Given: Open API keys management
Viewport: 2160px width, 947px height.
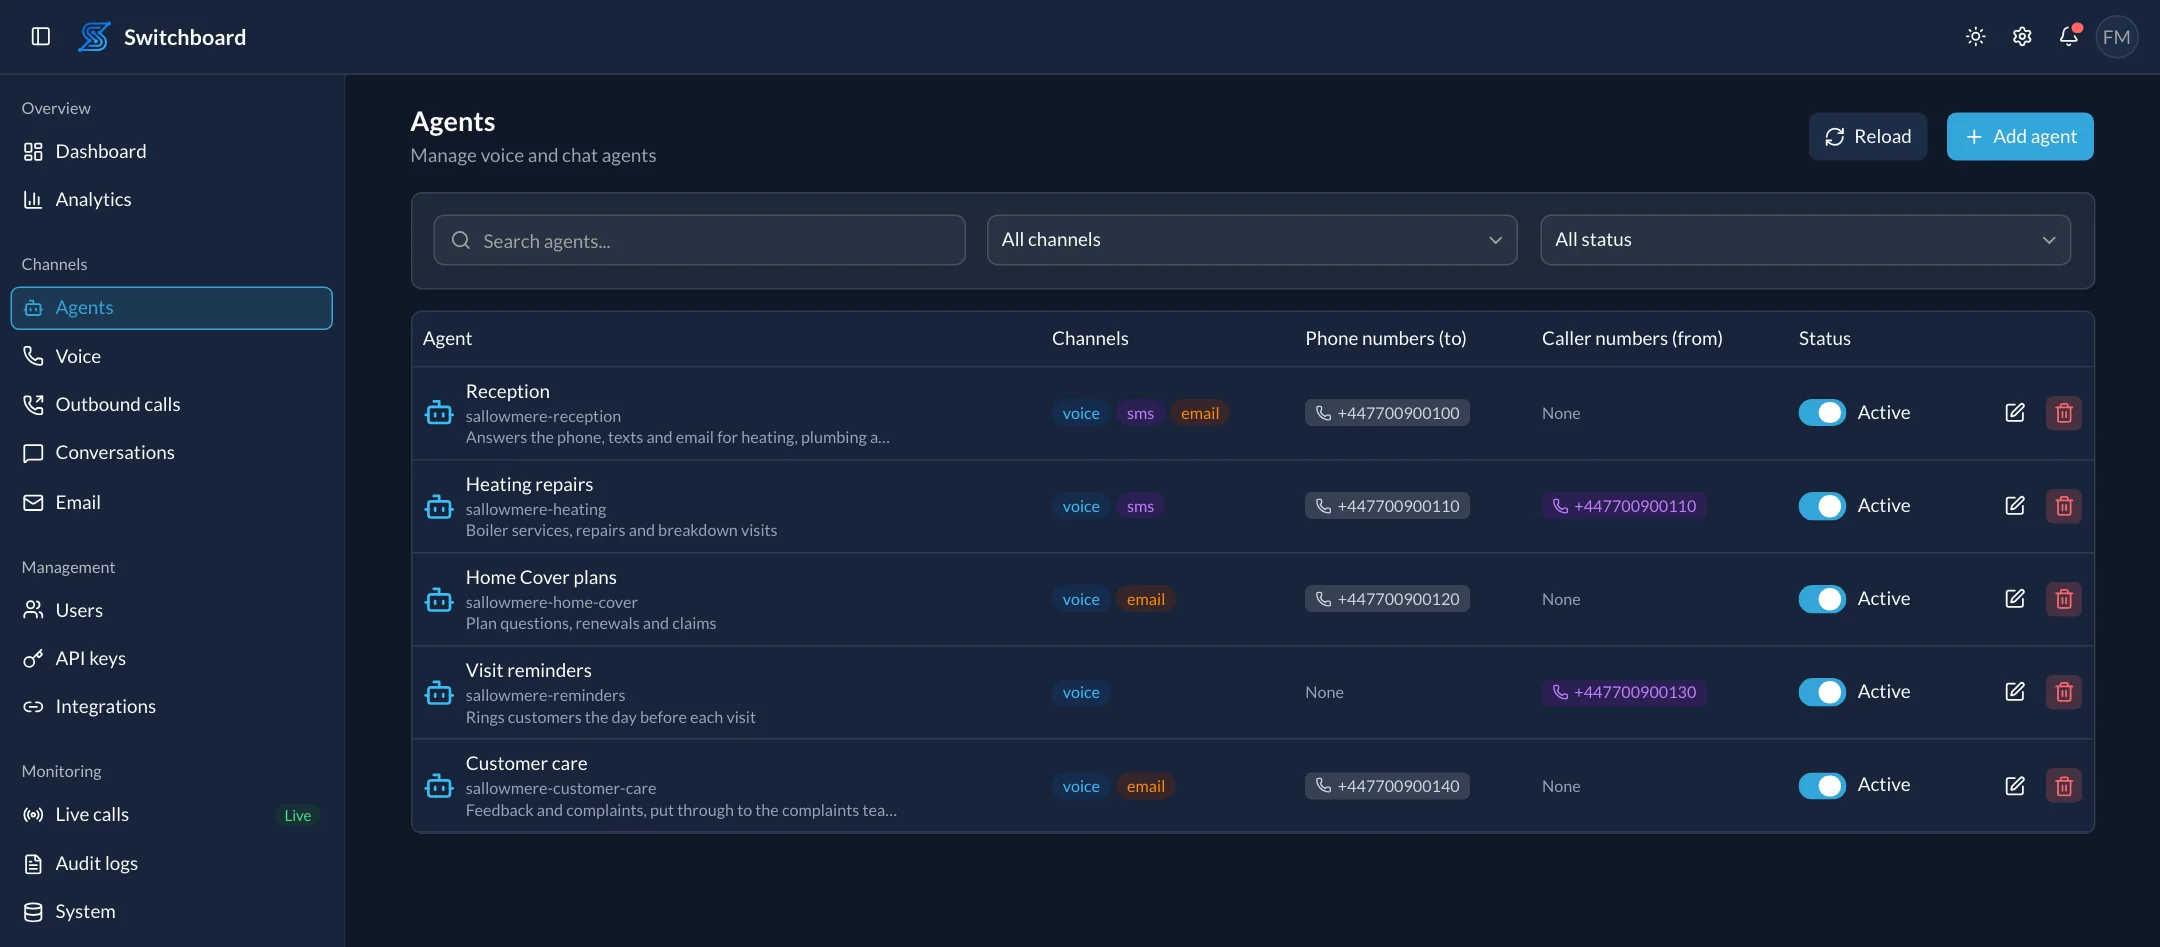Looking at the screenshot, I should click(172, 659).
